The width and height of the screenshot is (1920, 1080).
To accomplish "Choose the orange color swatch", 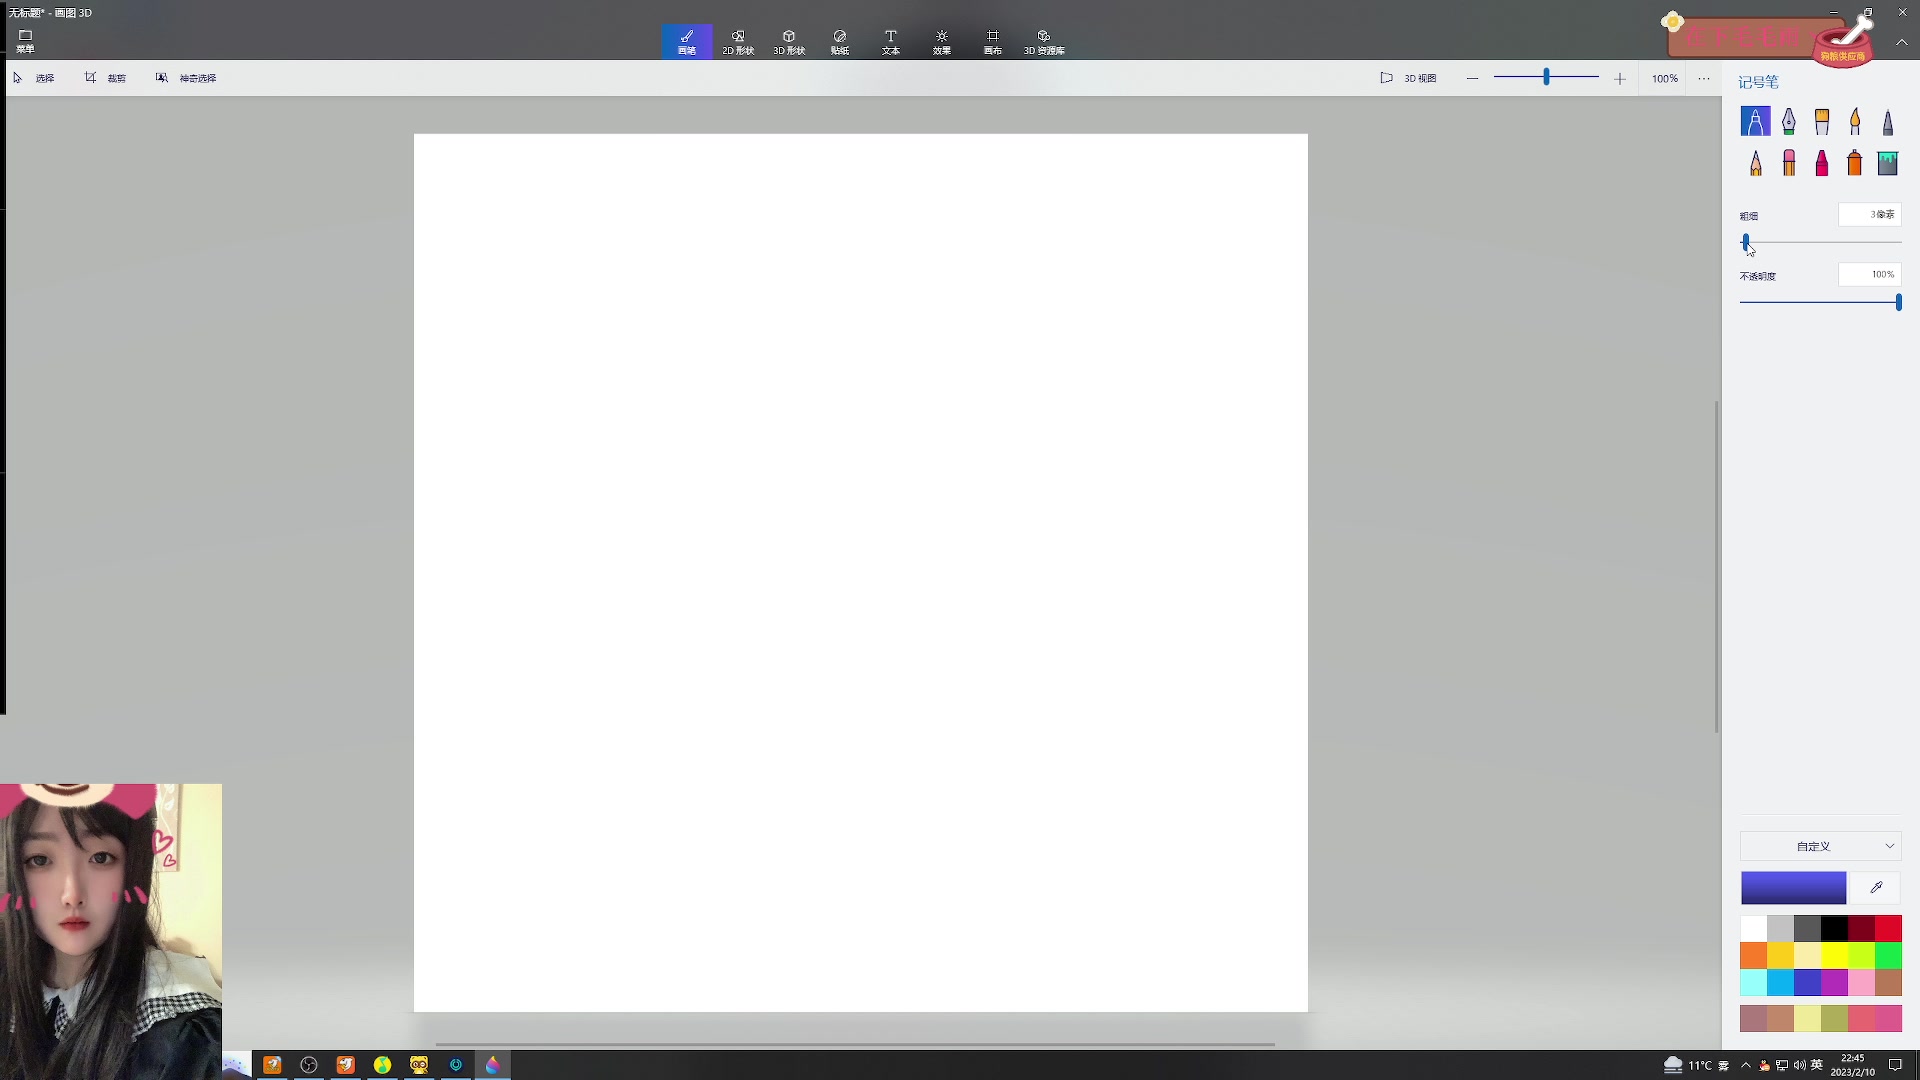I will pos(1753,955).
